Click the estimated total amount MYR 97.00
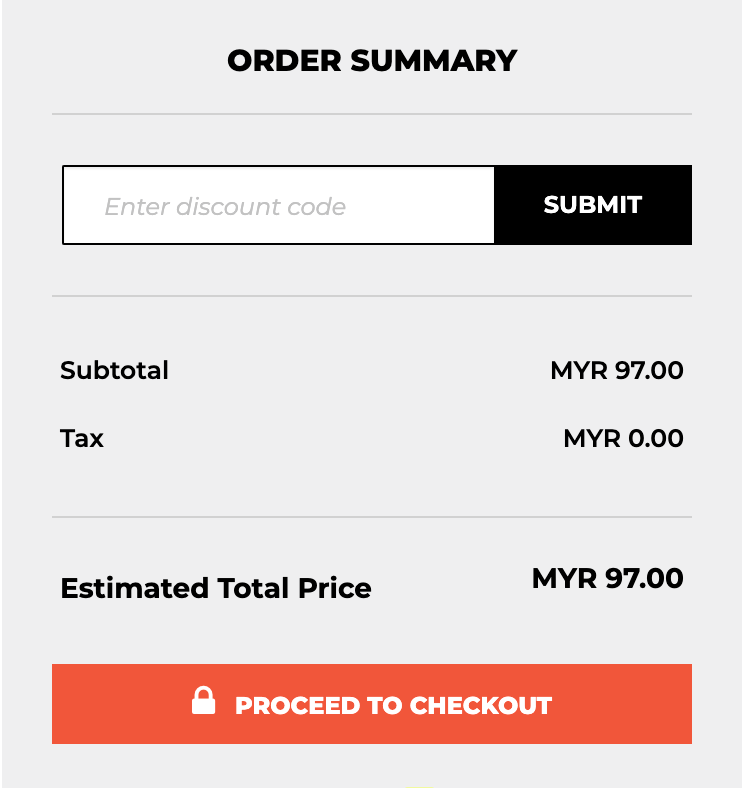The width and height of the screenshot is (744, 788). tap(608, 578)
